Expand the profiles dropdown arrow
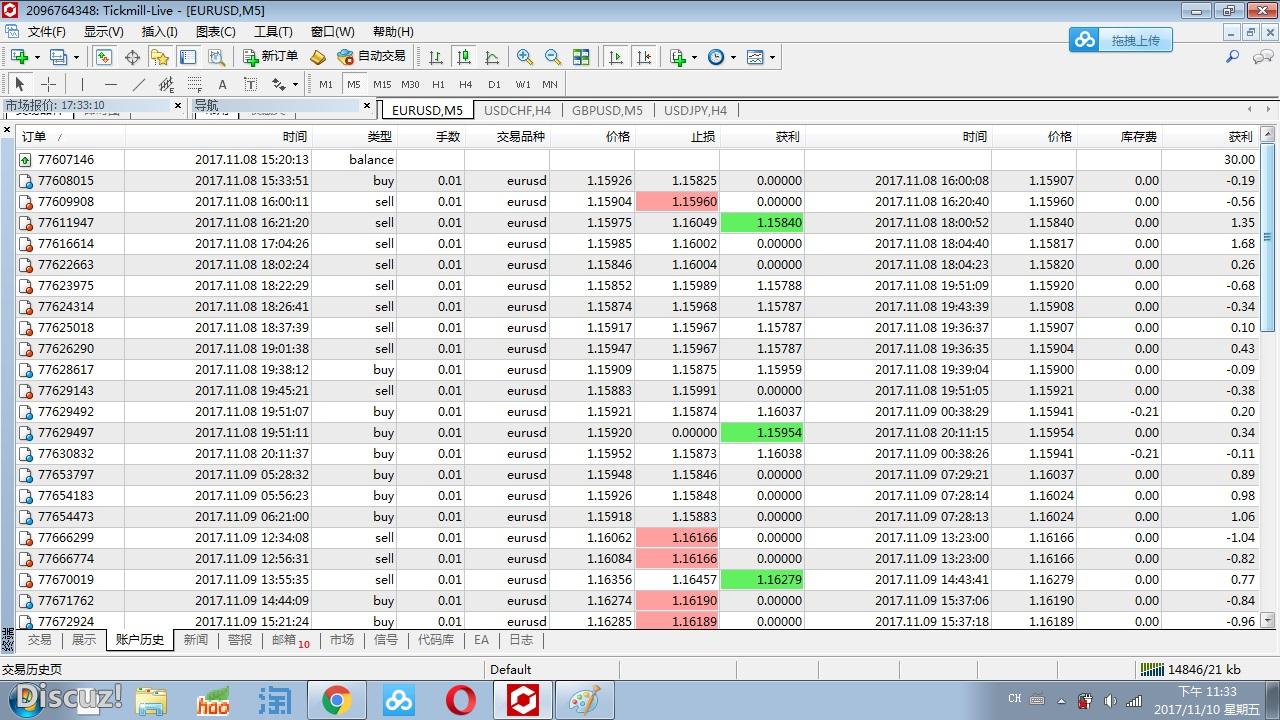 (76, 57)
